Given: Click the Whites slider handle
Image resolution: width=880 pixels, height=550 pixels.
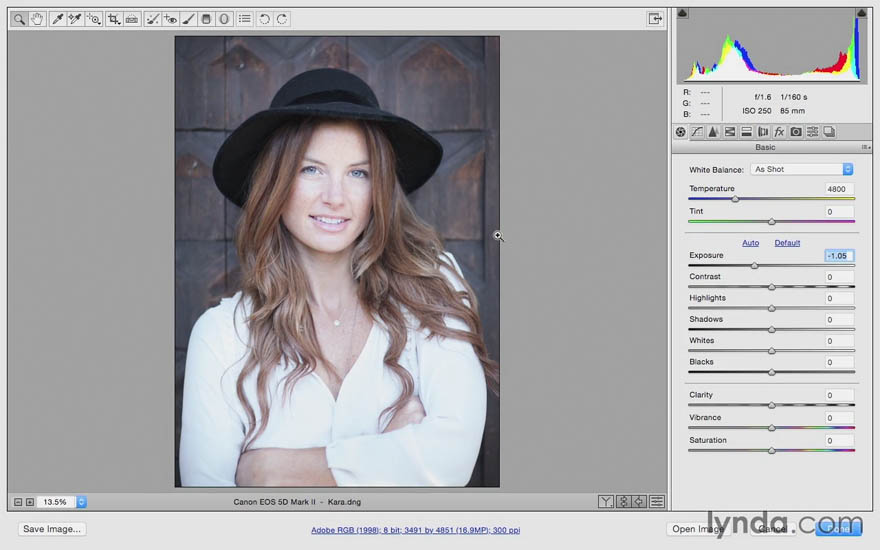Looking at the screenshot, I should pos(772,351).
